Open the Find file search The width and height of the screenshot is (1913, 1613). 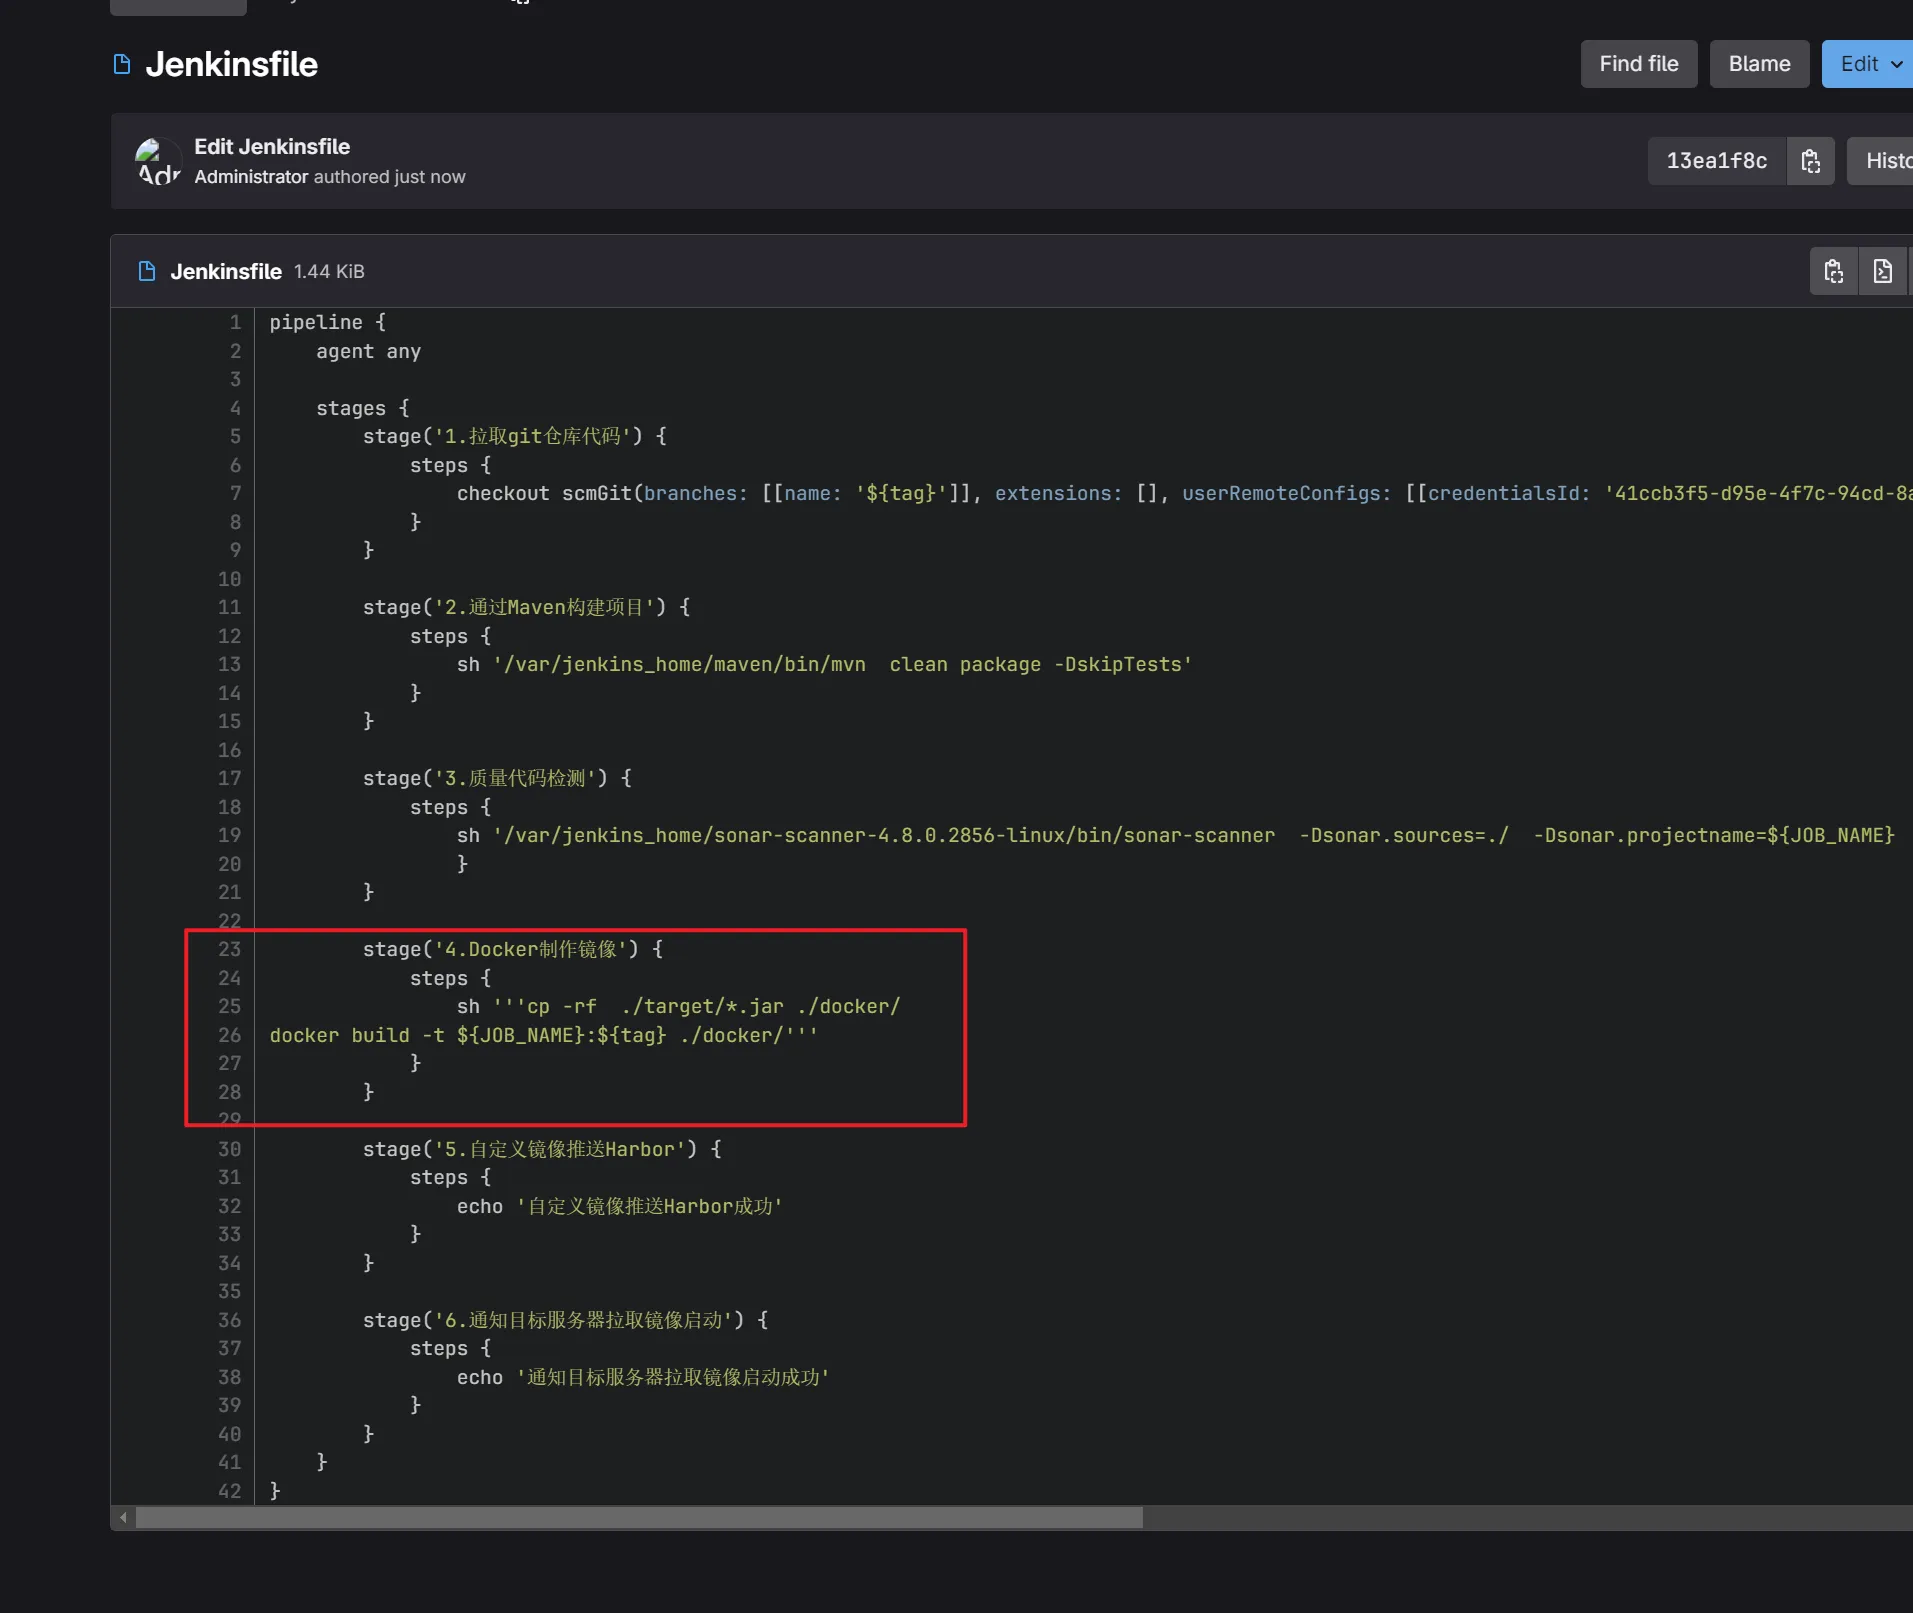(x=1638, y=64)
